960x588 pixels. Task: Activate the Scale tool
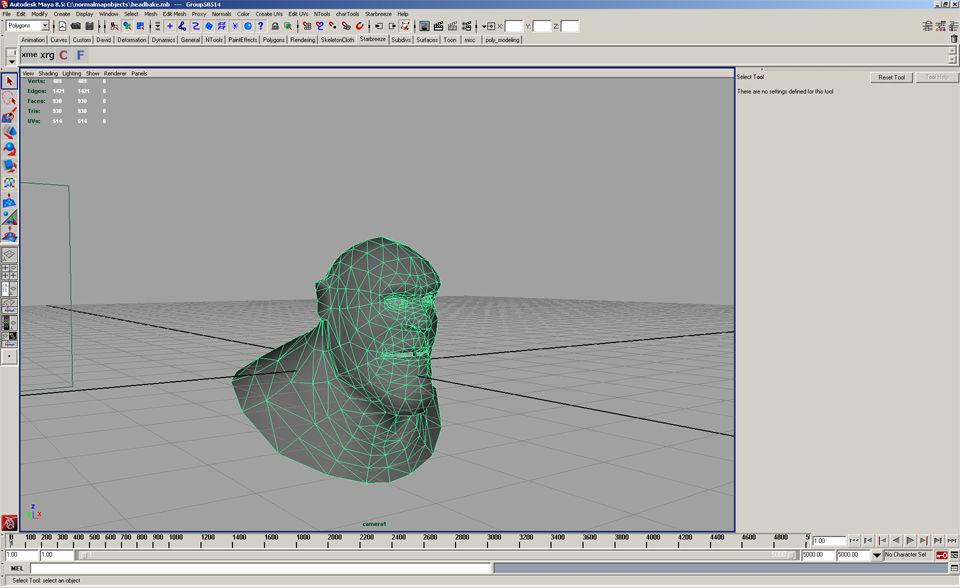(9, 165)
